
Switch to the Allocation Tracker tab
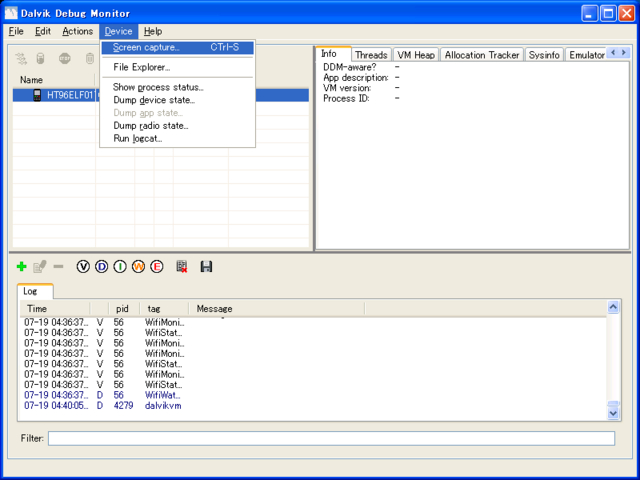(482, 55)
